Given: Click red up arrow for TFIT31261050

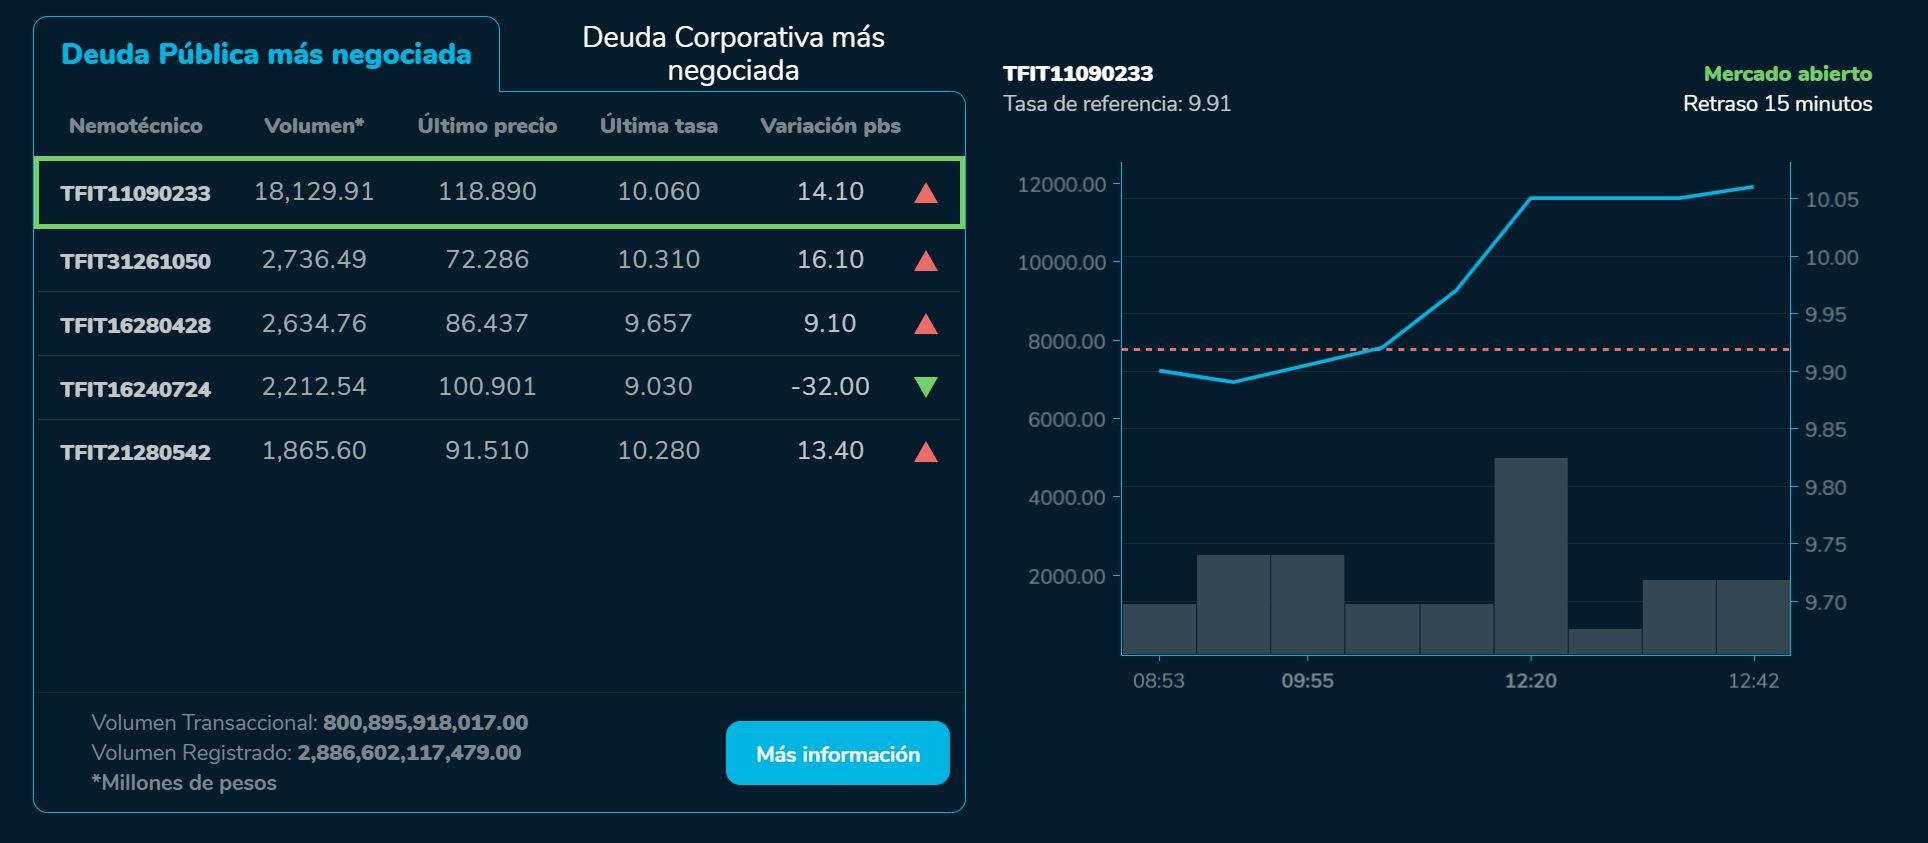Looking at the screenshot, I should 925,261.
